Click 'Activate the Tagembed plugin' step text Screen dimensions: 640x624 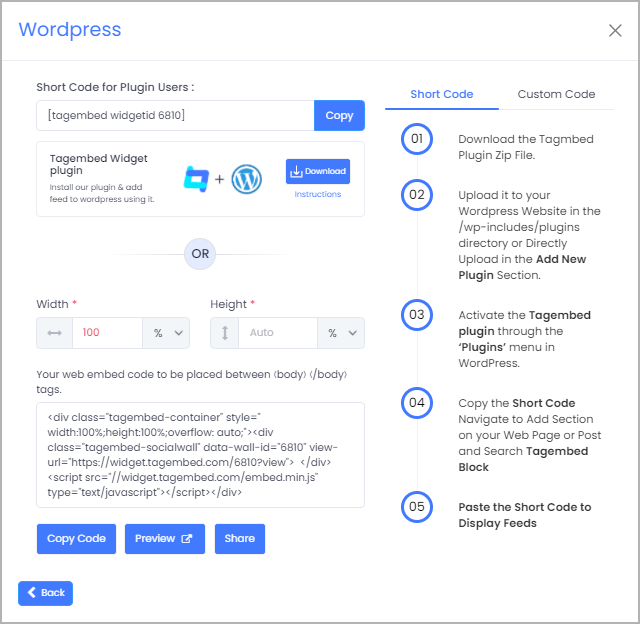coord(524,339)
